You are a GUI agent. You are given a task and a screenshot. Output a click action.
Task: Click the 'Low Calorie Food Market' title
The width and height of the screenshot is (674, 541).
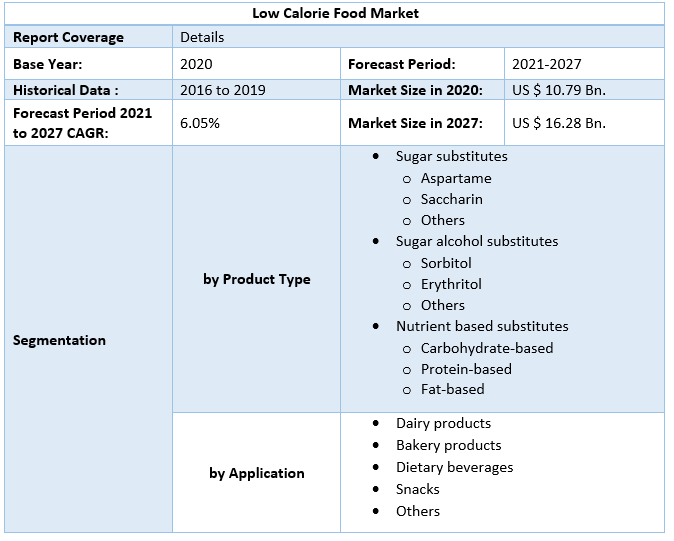tap(335, 13)
